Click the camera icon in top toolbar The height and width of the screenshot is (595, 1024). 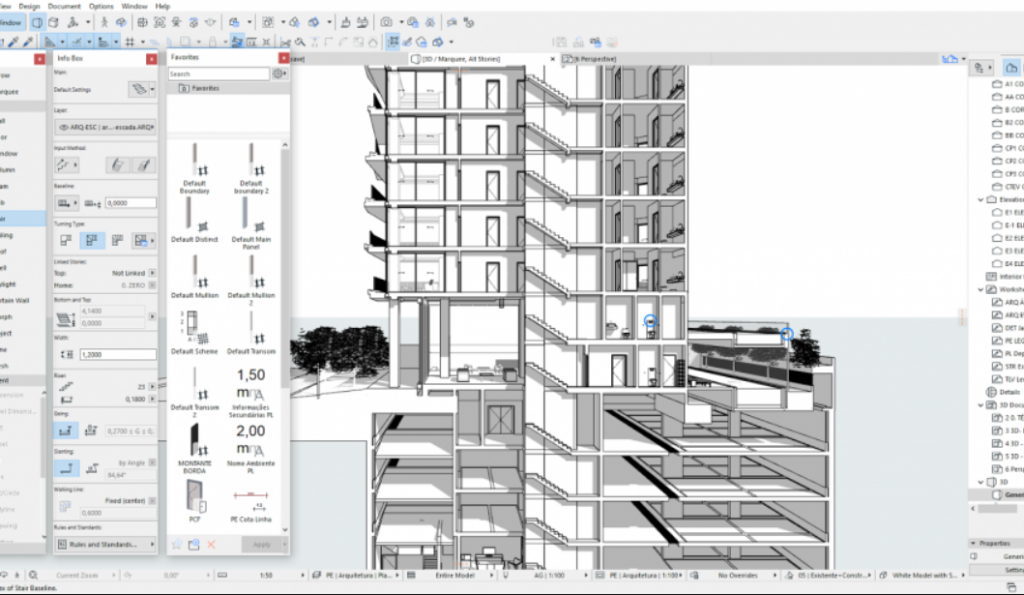386,21
